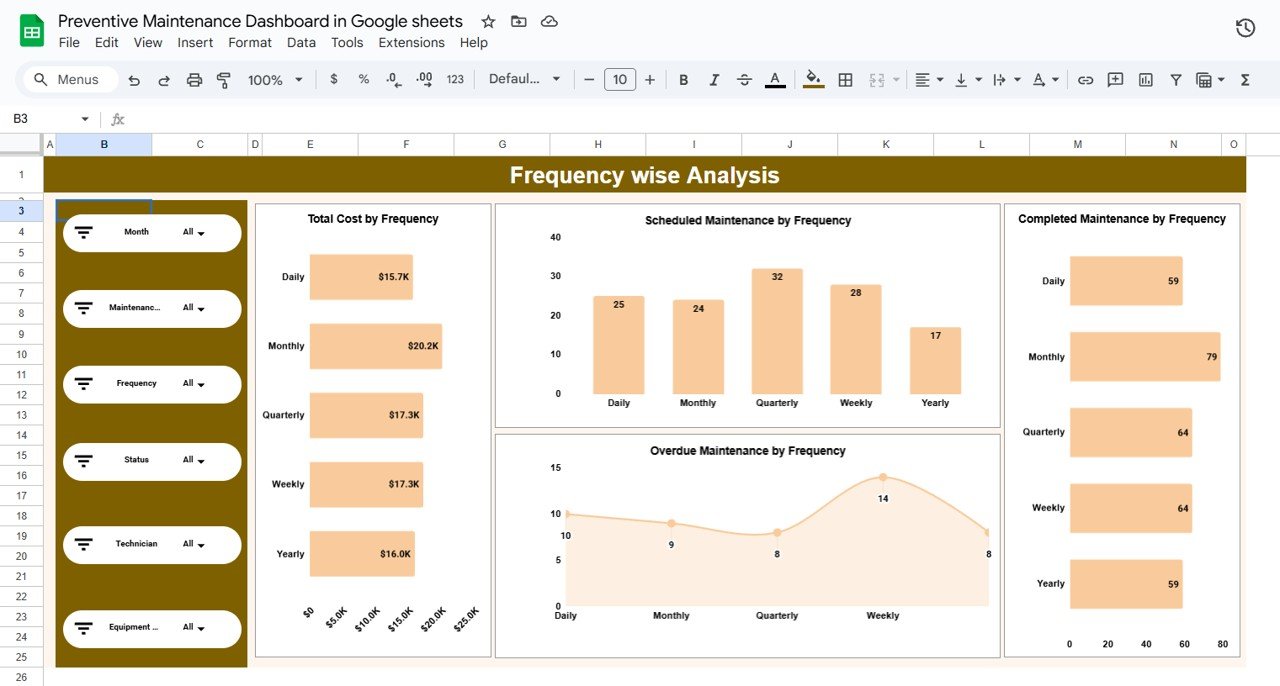
Task: Open the Format menu
Action: click(249, 42)
